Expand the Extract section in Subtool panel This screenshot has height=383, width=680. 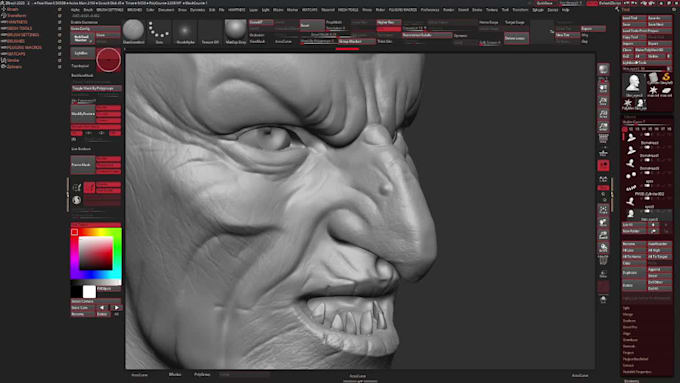[x=628, y=366]
